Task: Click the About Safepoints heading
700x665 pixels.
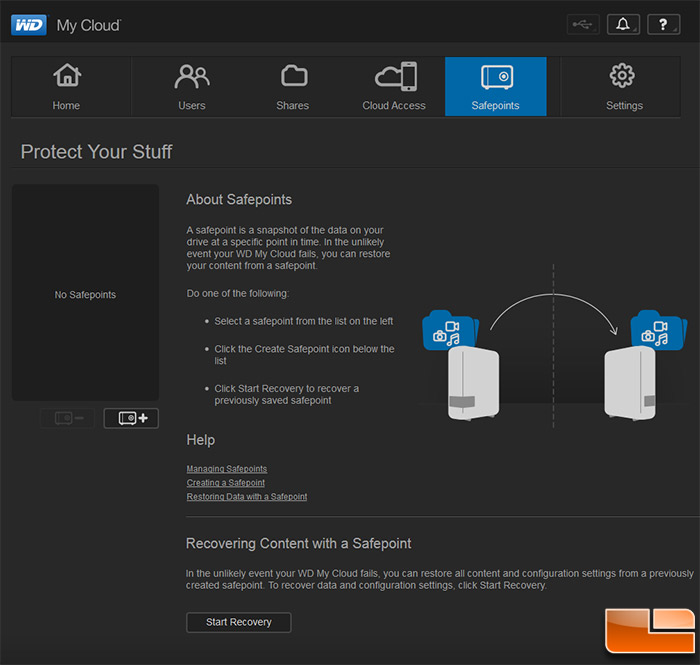Action: pyautogui.click(x=239, y=200)
